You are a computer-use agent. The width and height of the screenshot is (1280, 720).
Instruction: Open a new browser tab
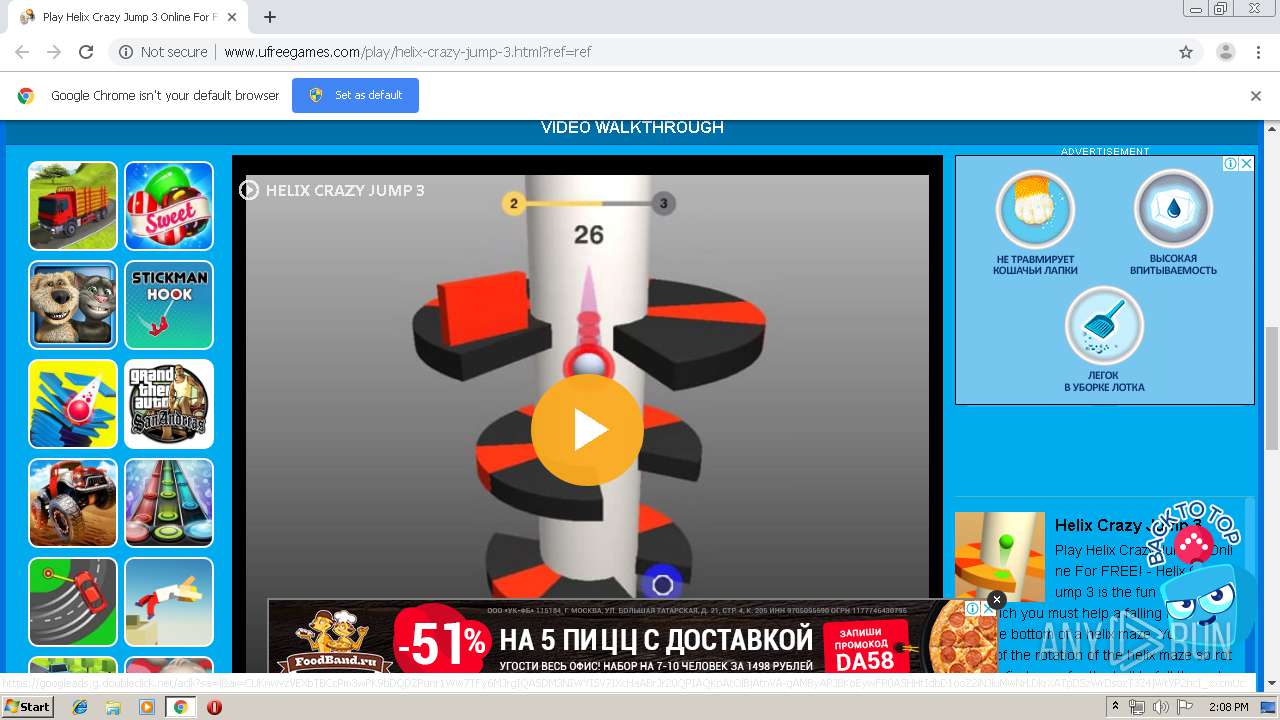(x=270, y=17)
